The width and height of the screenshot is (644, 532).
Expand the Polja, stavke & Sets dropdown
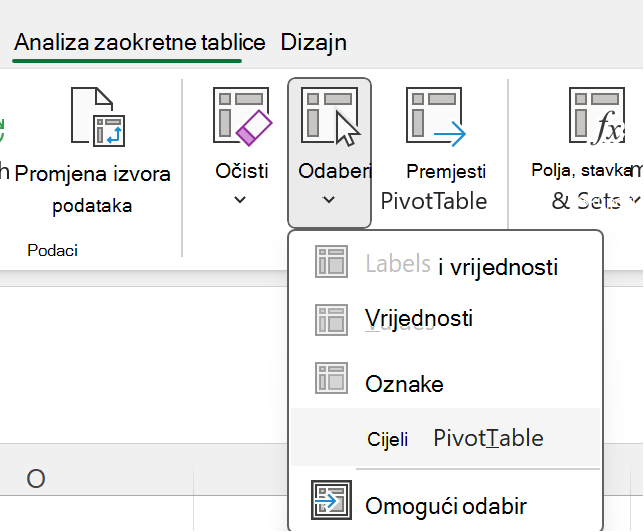point(635,200)
